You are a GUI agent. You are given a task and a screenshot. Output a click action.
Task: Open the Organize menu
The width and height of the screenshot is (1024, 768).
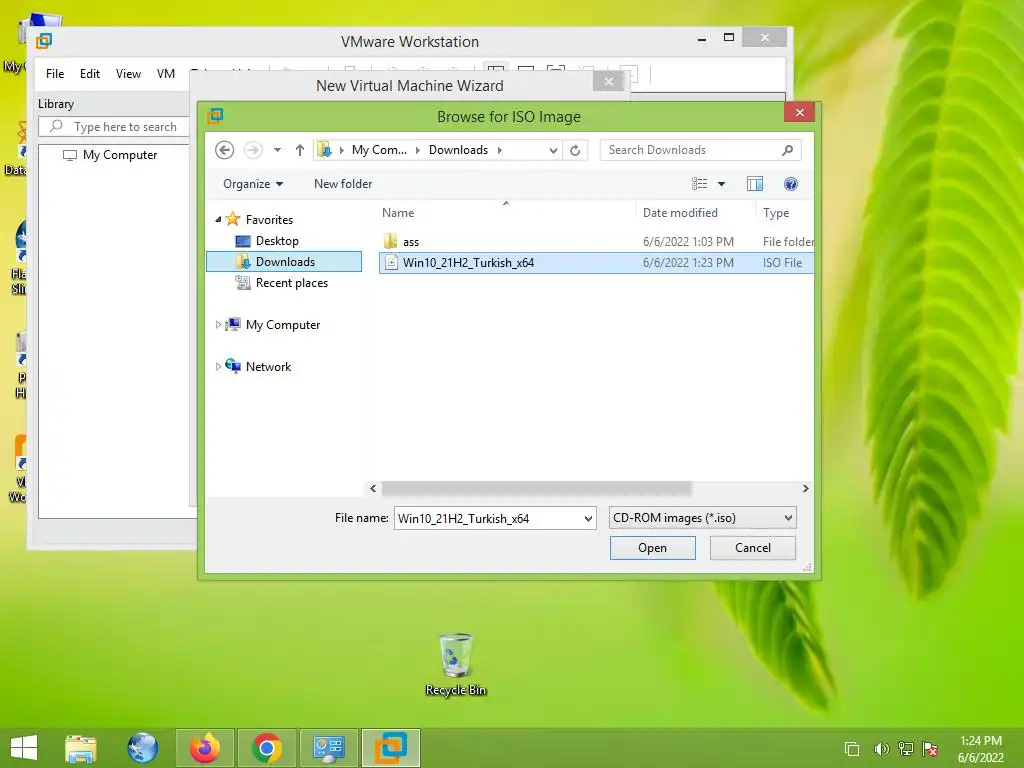click(253, 184)
